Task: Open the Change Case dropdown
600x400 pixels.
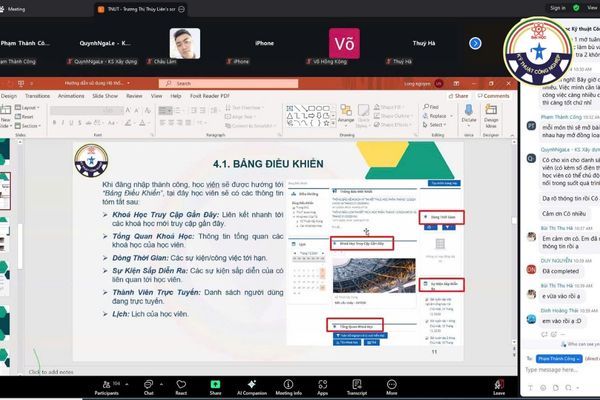Action: point(112,123)
